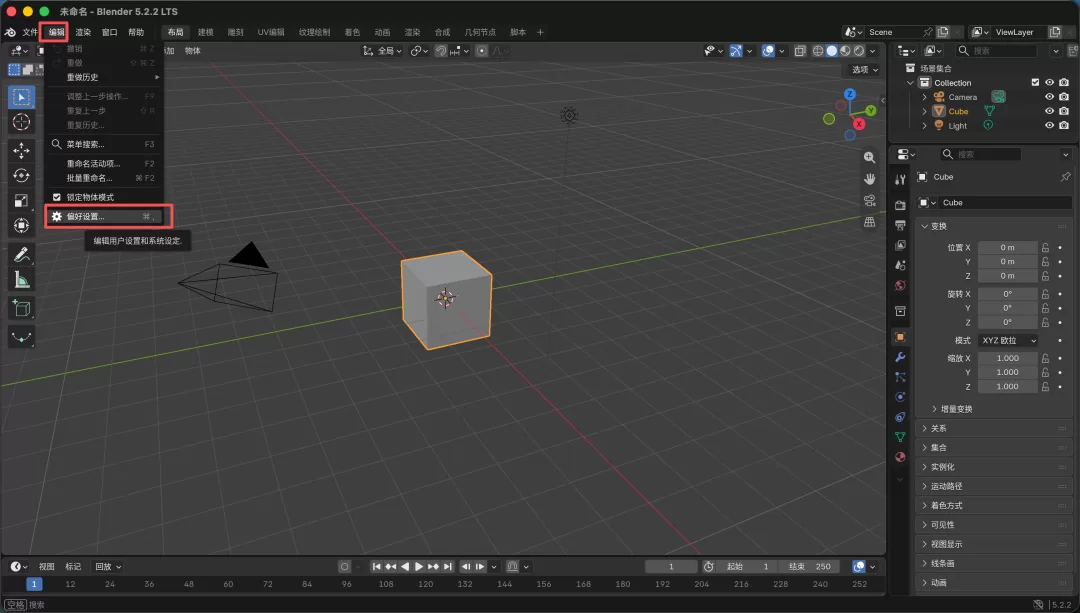Switch to the UV编辑 workspace tab
This screenshot has width=1080, height=613.
tap(271, 32)
